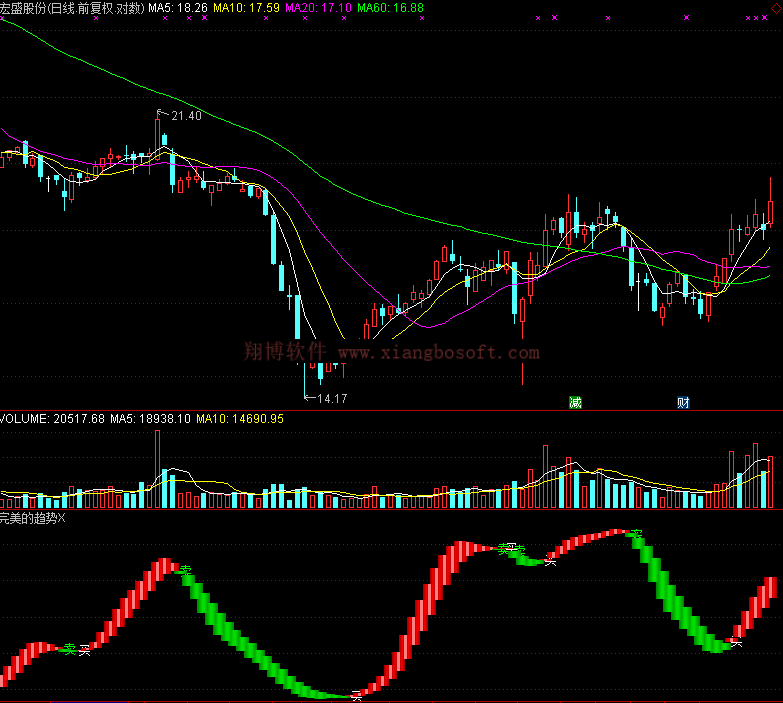Viewport: 783px width, 703px height.
Task: Select the green MA60: 16.88 label
Action: coord(391,7)
